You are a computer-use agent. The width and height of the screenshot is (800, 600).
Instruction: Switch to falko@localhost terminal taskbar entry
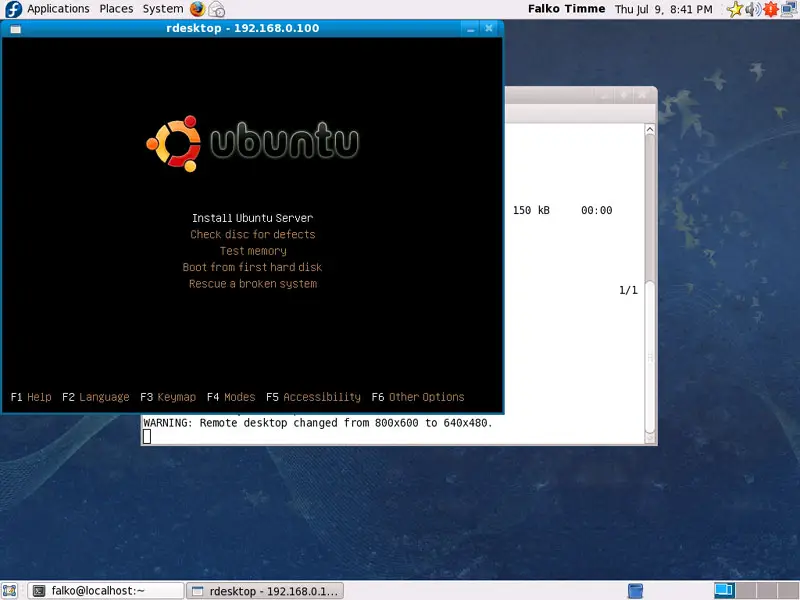click(105, 591)
